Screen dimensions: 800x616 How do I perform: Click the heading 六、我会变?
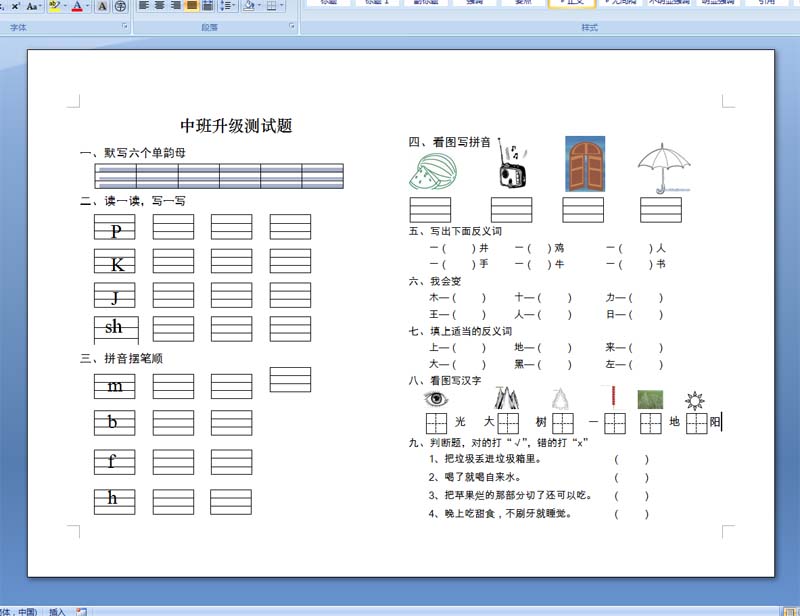click(435, 281)
